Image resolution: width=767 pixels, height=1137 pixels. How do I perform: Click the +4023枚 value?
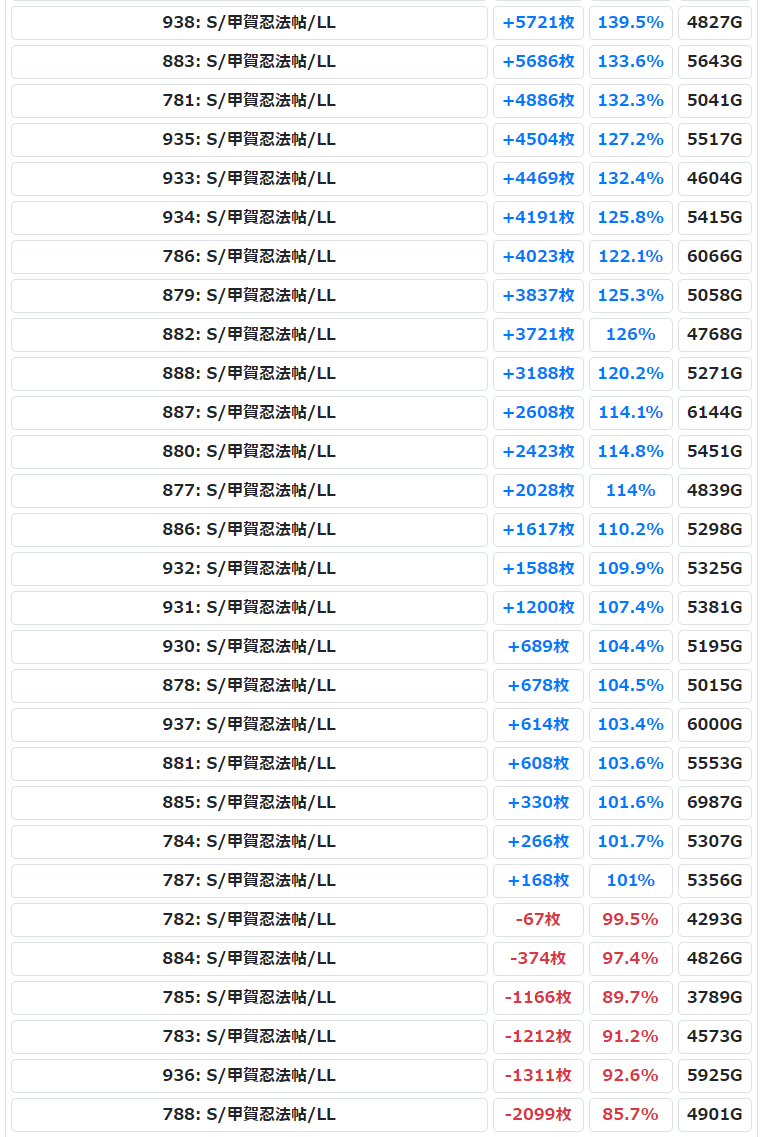pos(539,257)
